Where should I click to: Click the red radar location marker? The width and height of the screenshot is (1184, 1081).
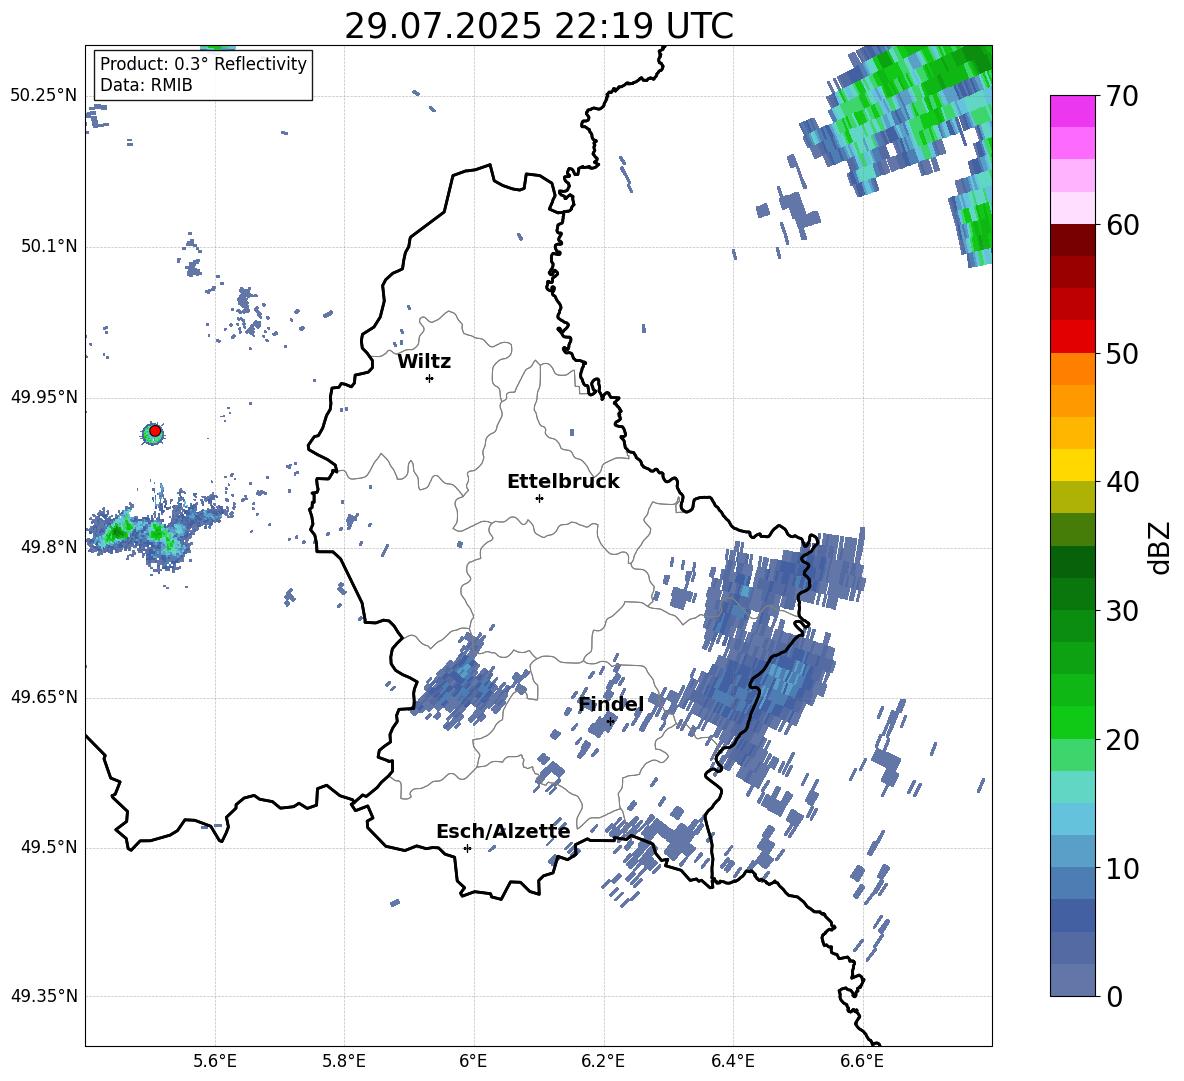pos(155,431)
